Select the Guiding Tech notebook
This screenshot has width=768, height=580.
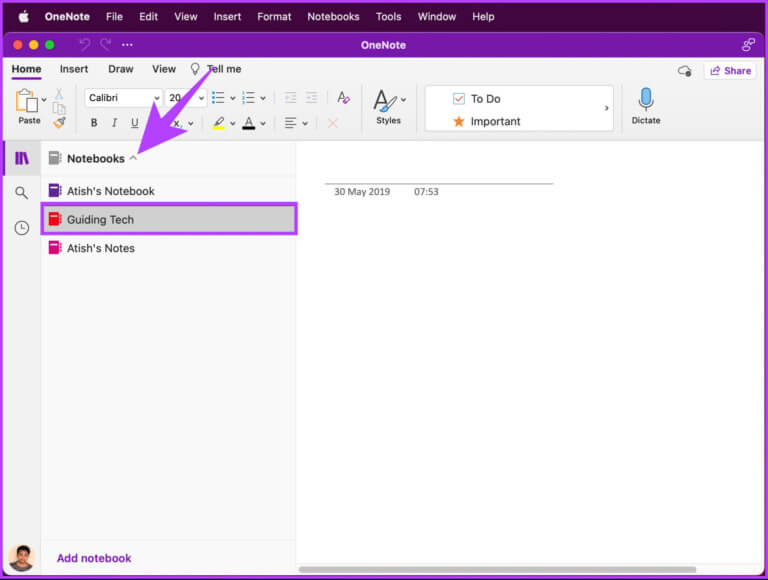click(x=169, y=219)
